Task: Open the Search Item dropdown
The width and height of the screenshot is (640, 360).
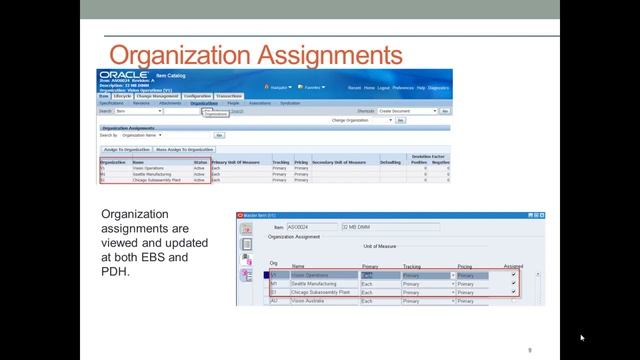Action: point(138,111)
